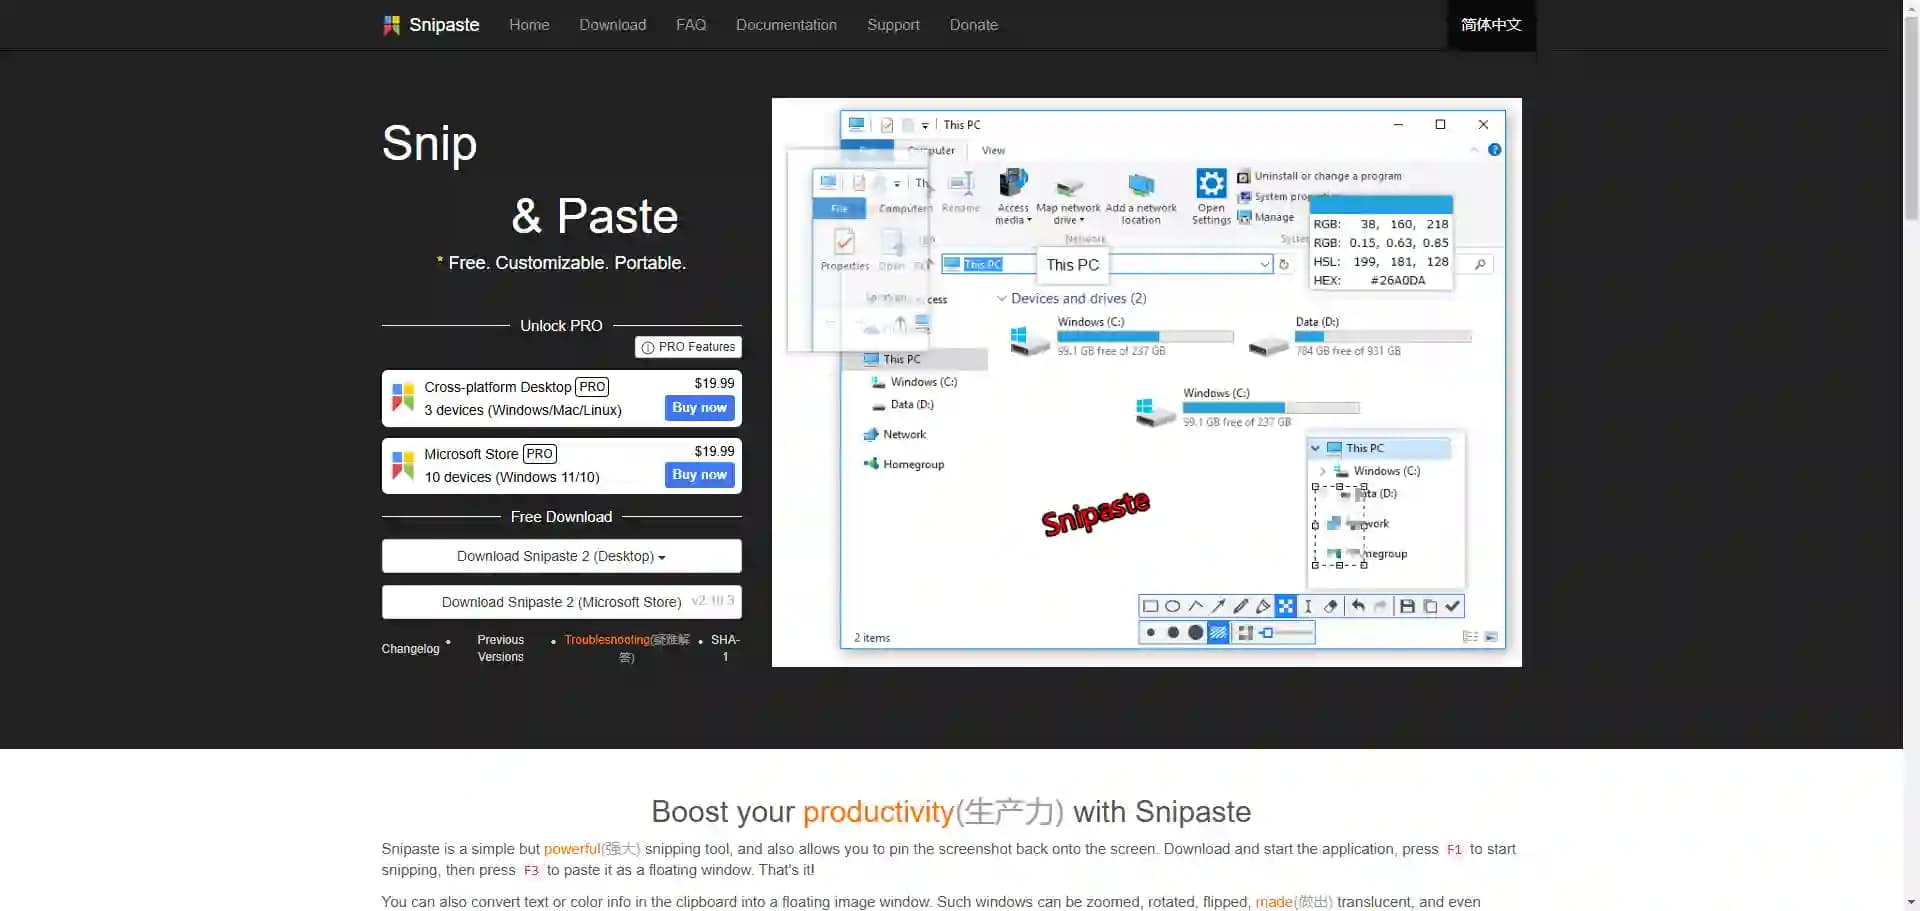Open the Previous Versions link
This screenshot has width=1920, height=911.
point(500,648)
